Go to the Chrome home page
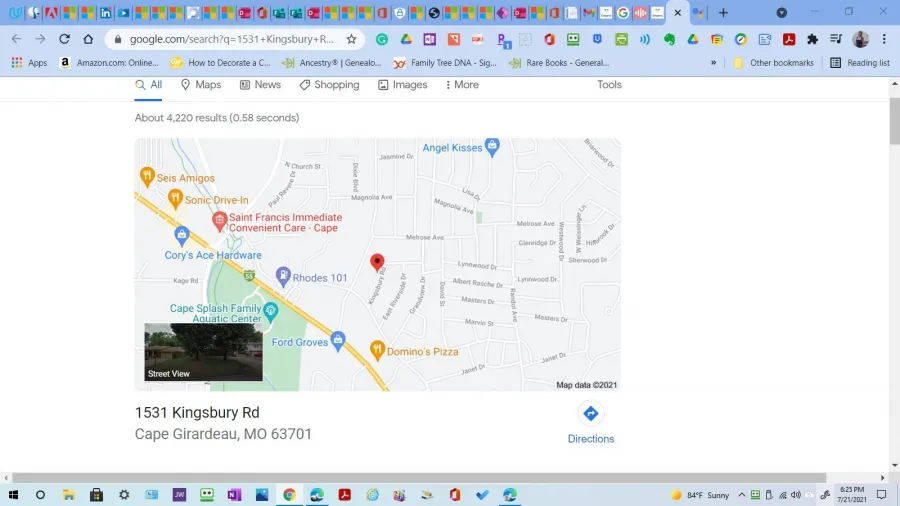The image size is (900, 506). click(x=88, y=39)
